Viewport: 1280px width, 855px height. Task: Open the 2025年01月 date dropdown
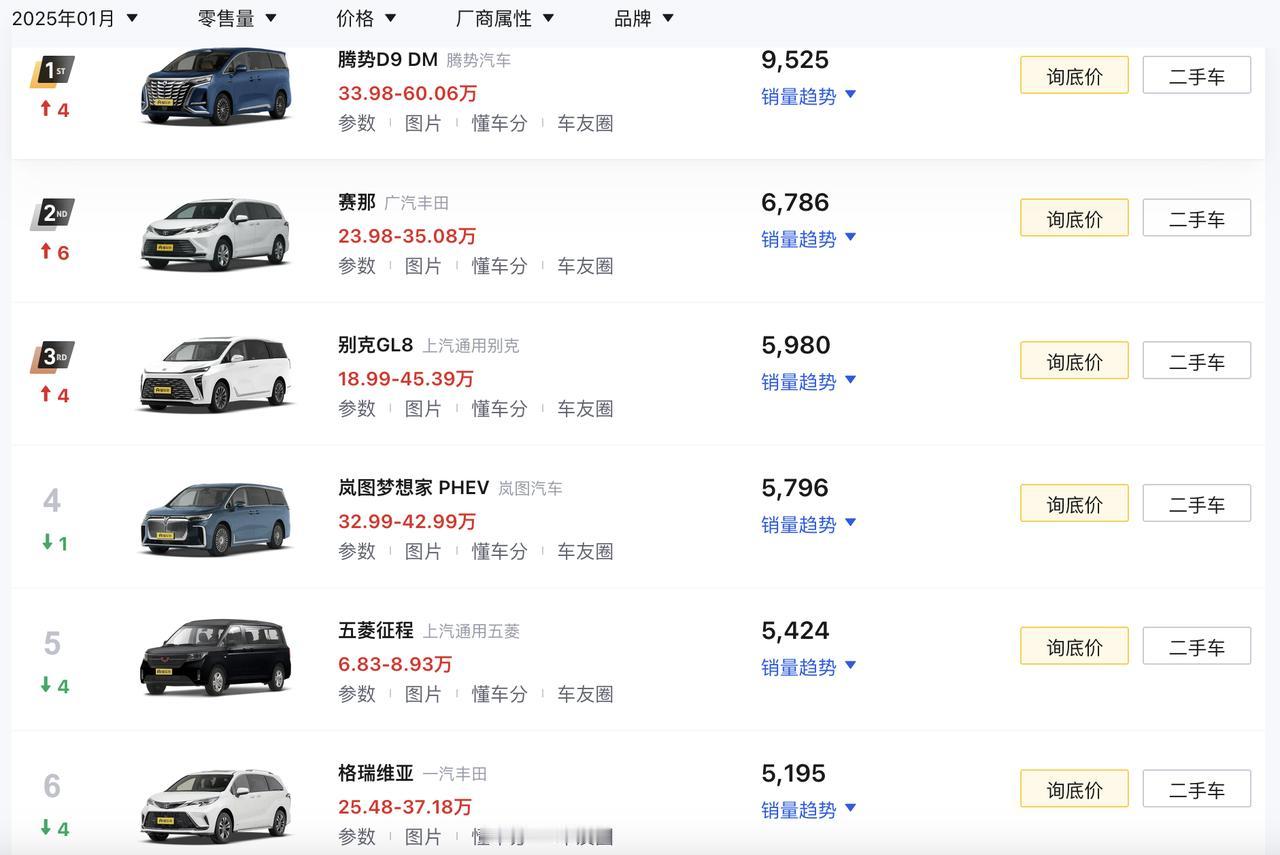(75, 18)
